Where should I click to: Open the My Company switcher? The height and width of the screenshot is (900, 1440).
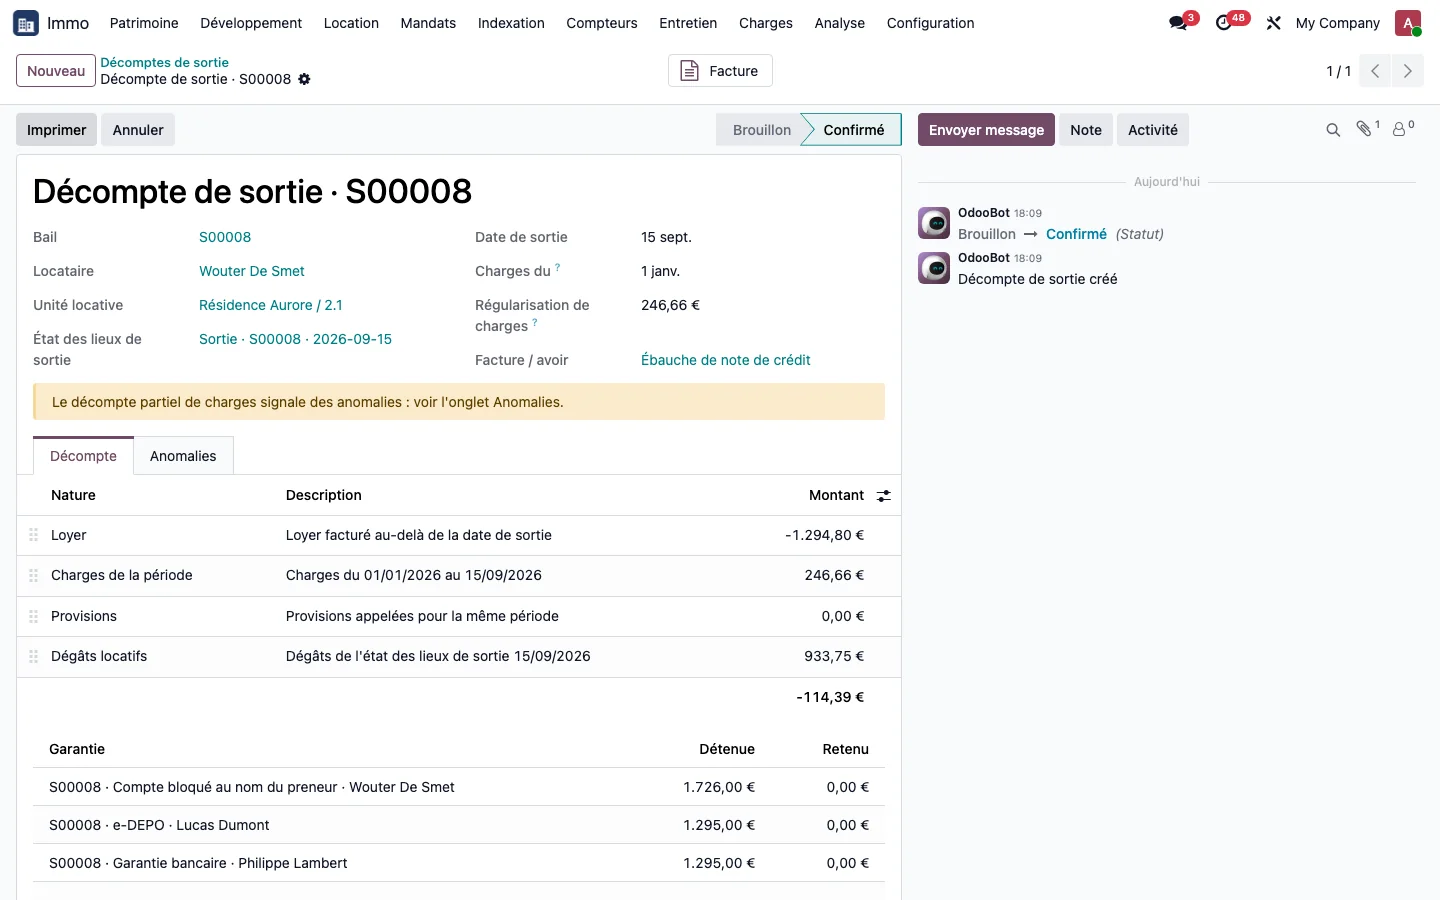(1338, 23)
